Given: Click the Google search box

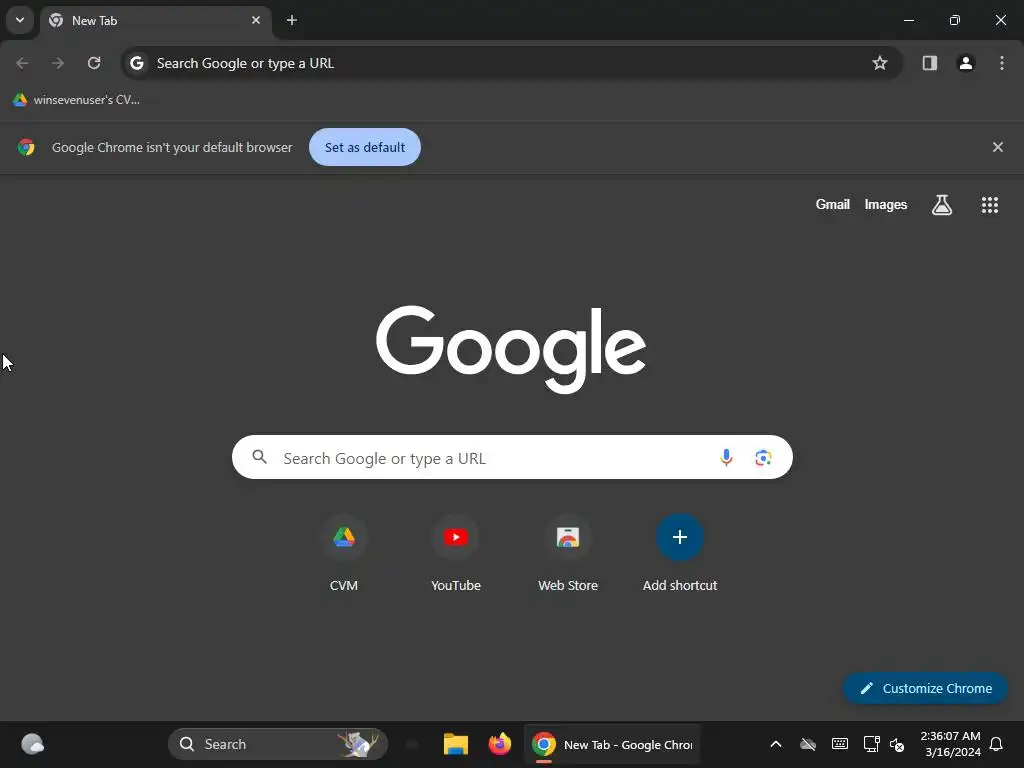Looking at the screenshot, I should 512,457.
